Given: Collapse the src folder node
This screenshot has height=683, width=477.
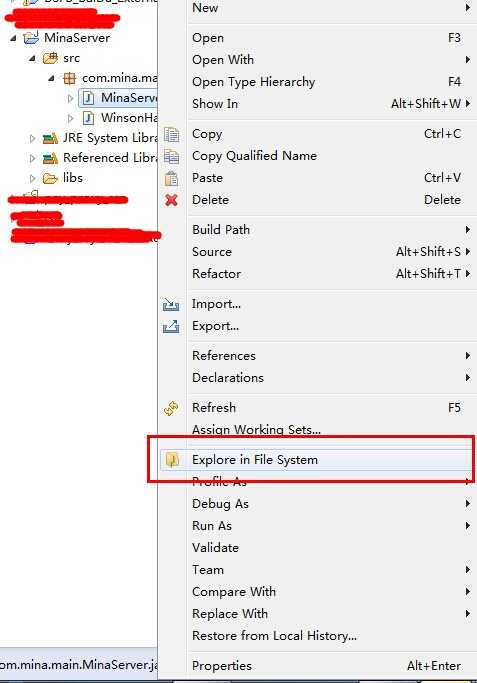Looking at the screenshot, I should click(x=32, y=58).
